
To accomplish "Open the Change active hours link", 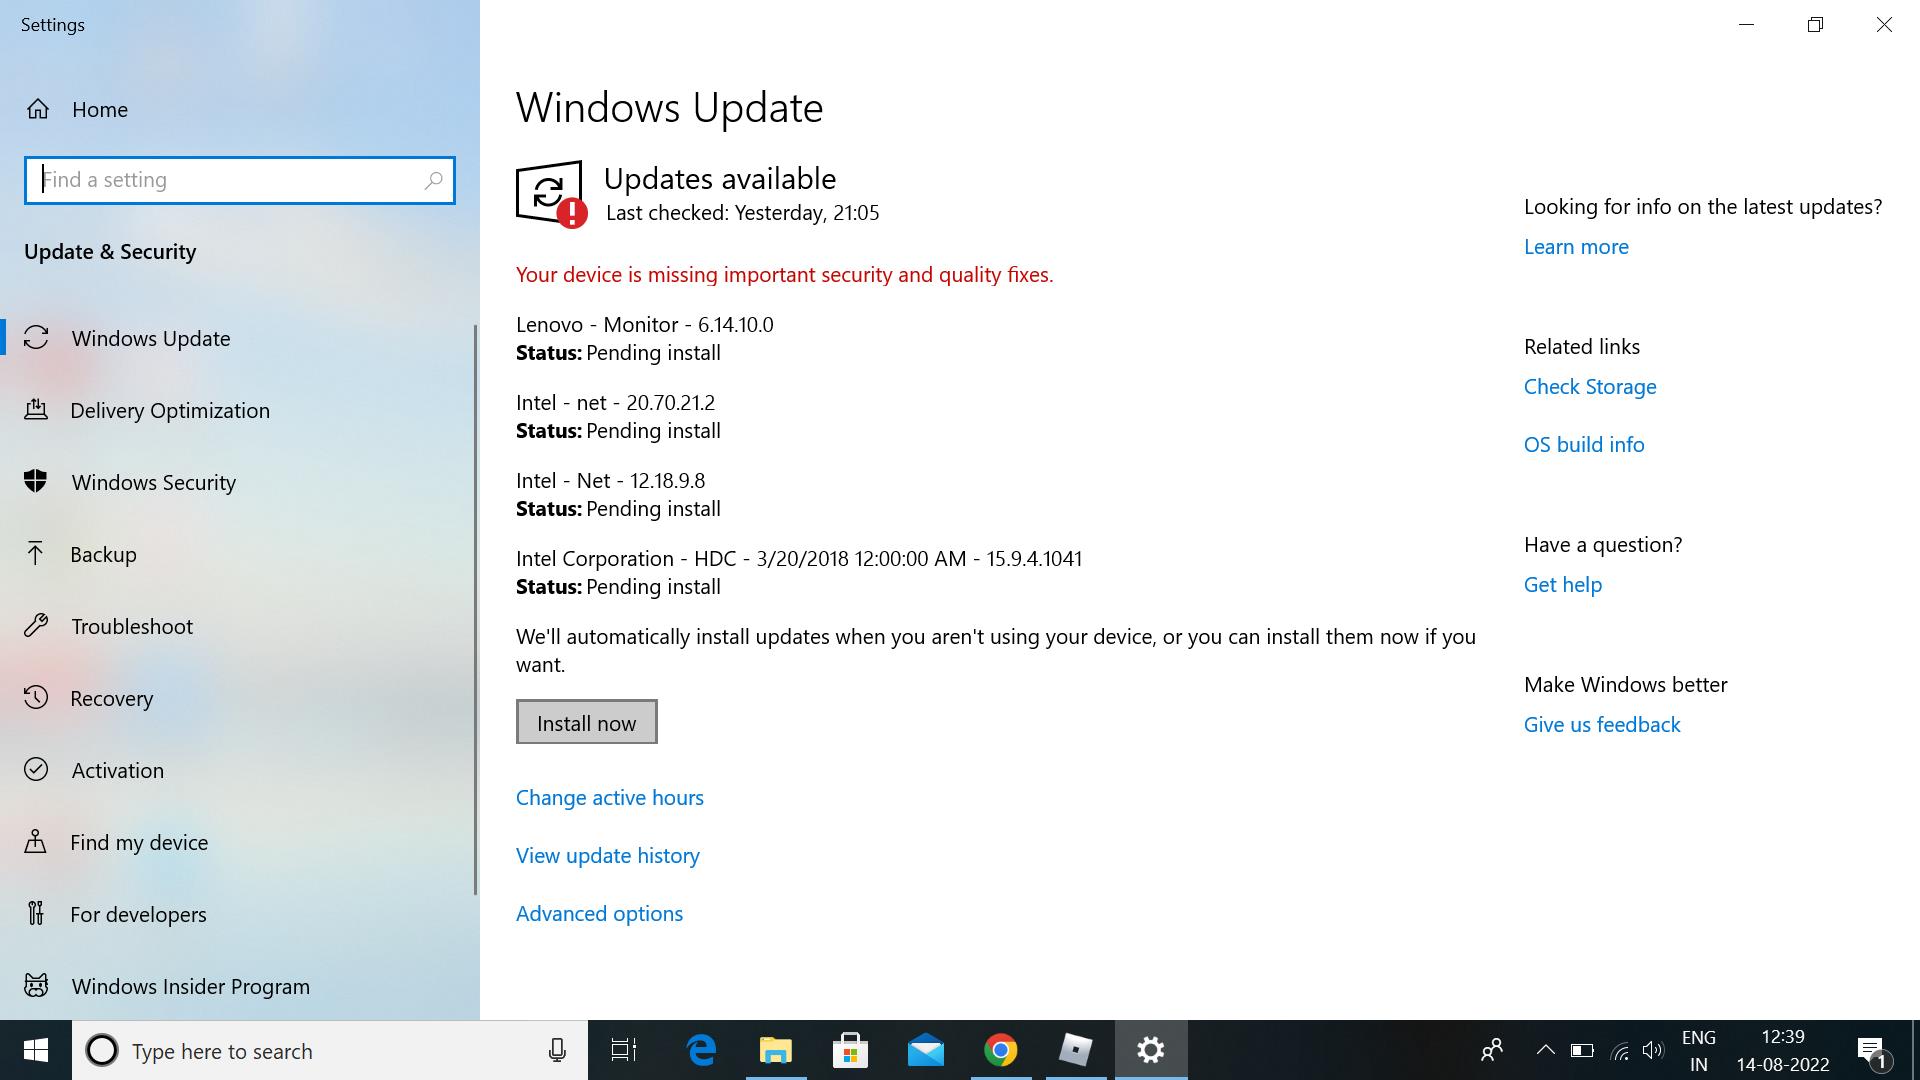I will [610, 798].
